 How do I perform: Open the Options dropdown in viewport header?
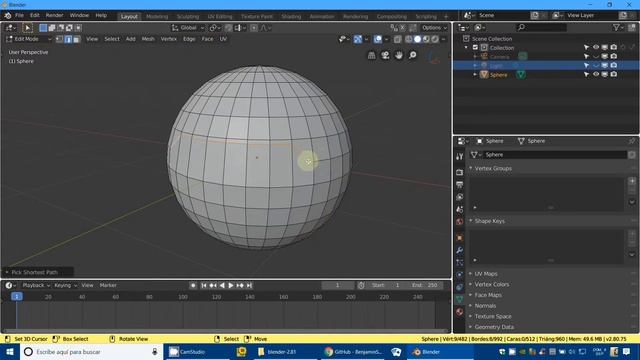[x=435, y=28]
